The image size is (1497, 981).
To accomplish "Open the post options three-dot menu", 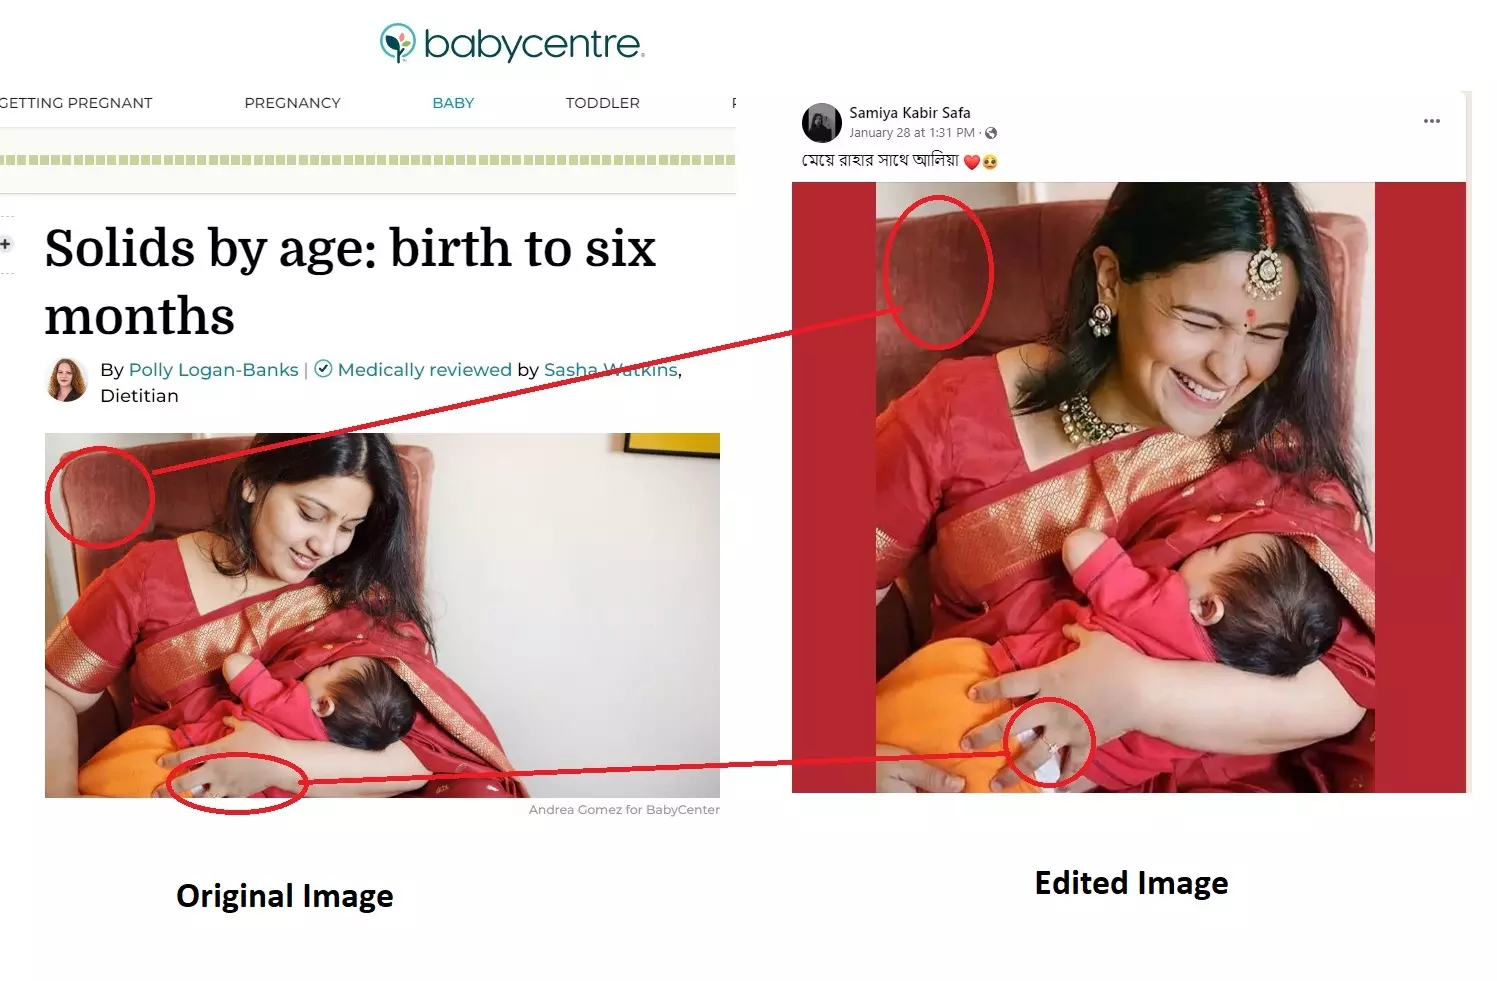I will (1431, 121).
